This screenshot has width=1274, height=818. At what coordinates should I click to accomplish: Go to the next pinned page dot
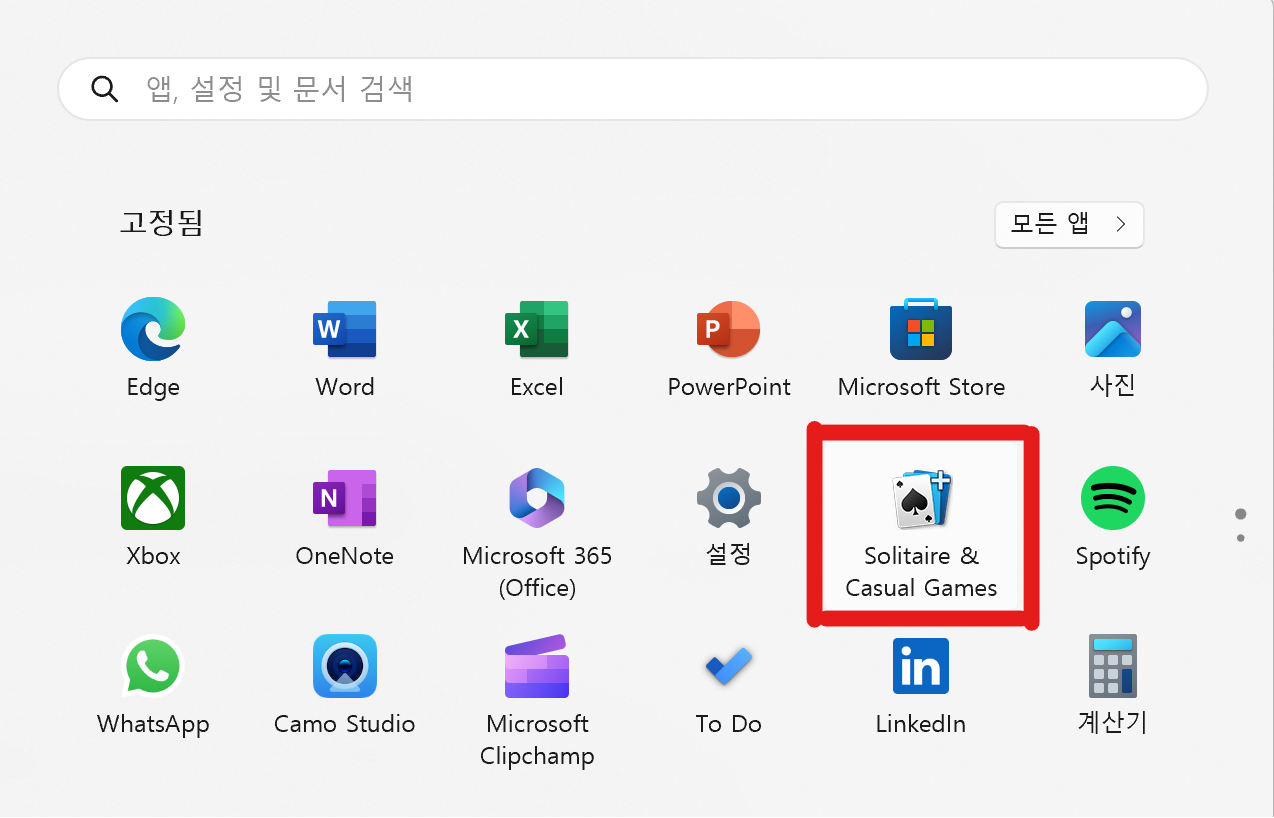[1241, 538]
